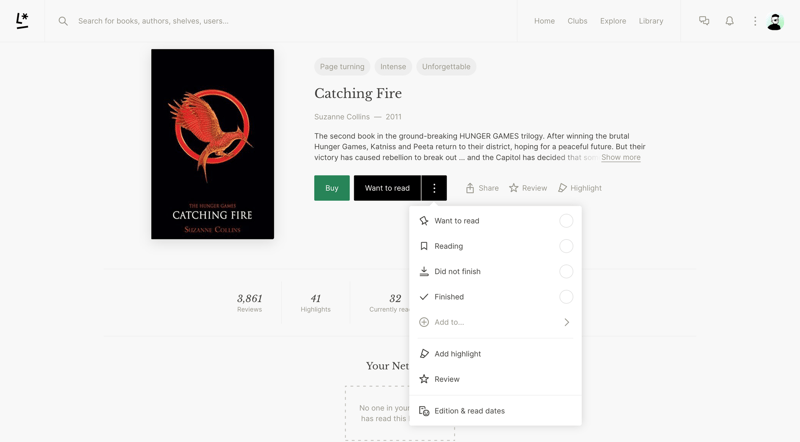Click the green Buy button
Viewport: 800px width, 442px height.
click(x=332, y=188)
